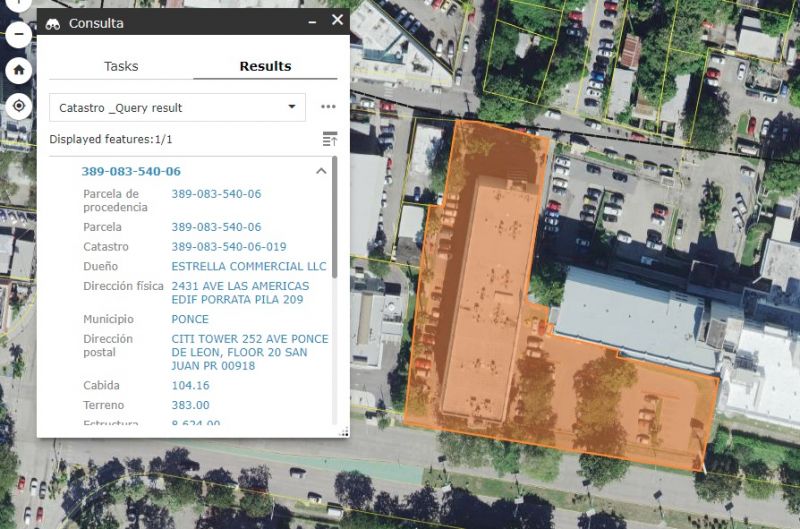Select the Results tab
Screen dimensions: 800x529
tap(265, 66)
